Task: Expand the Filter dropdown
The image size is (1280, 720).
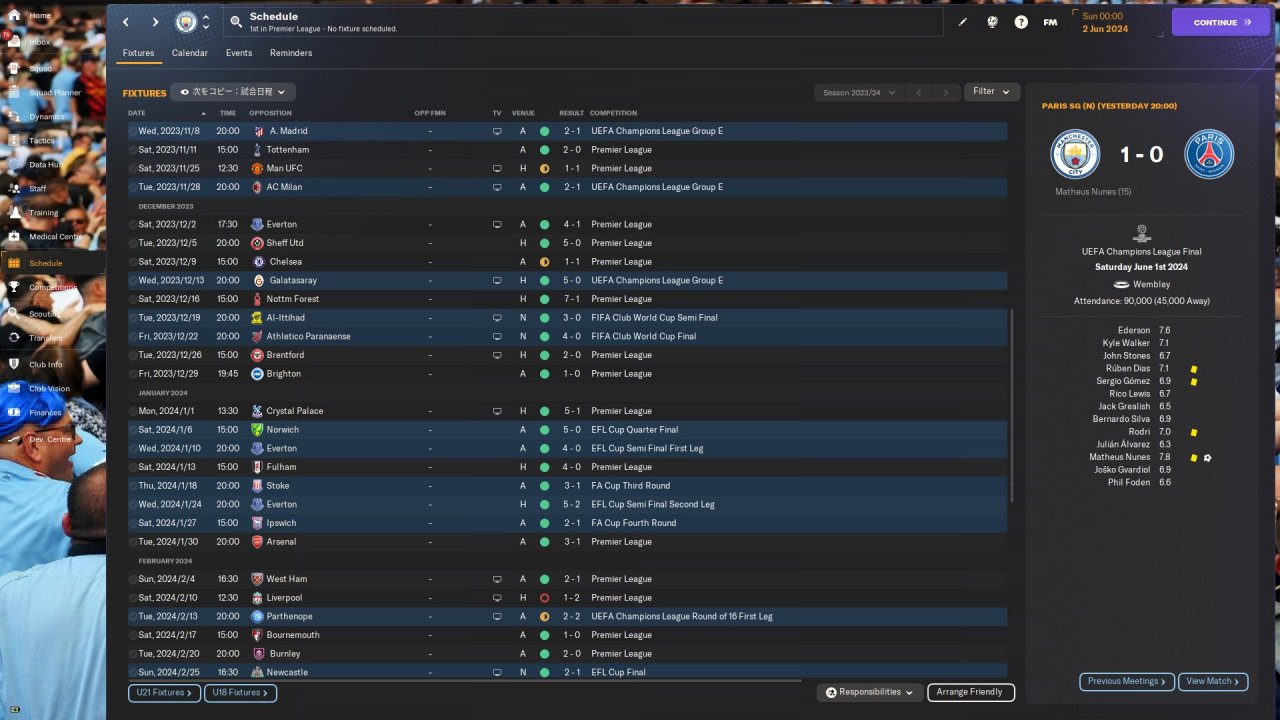Action: (992, 92)
